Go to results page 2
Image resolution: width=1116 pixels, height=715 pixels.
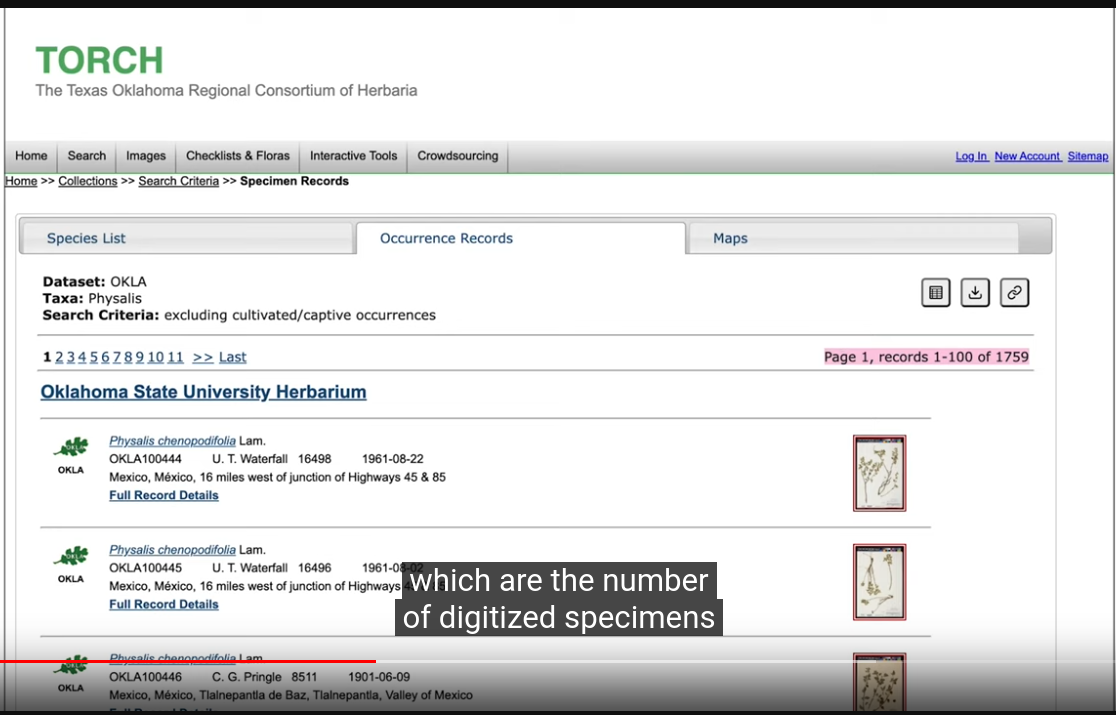(59, 357)
